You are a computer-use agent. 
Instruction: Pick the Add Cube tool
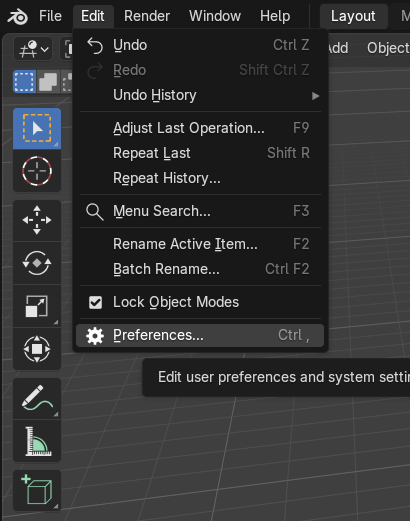click(x=37, y=490)
